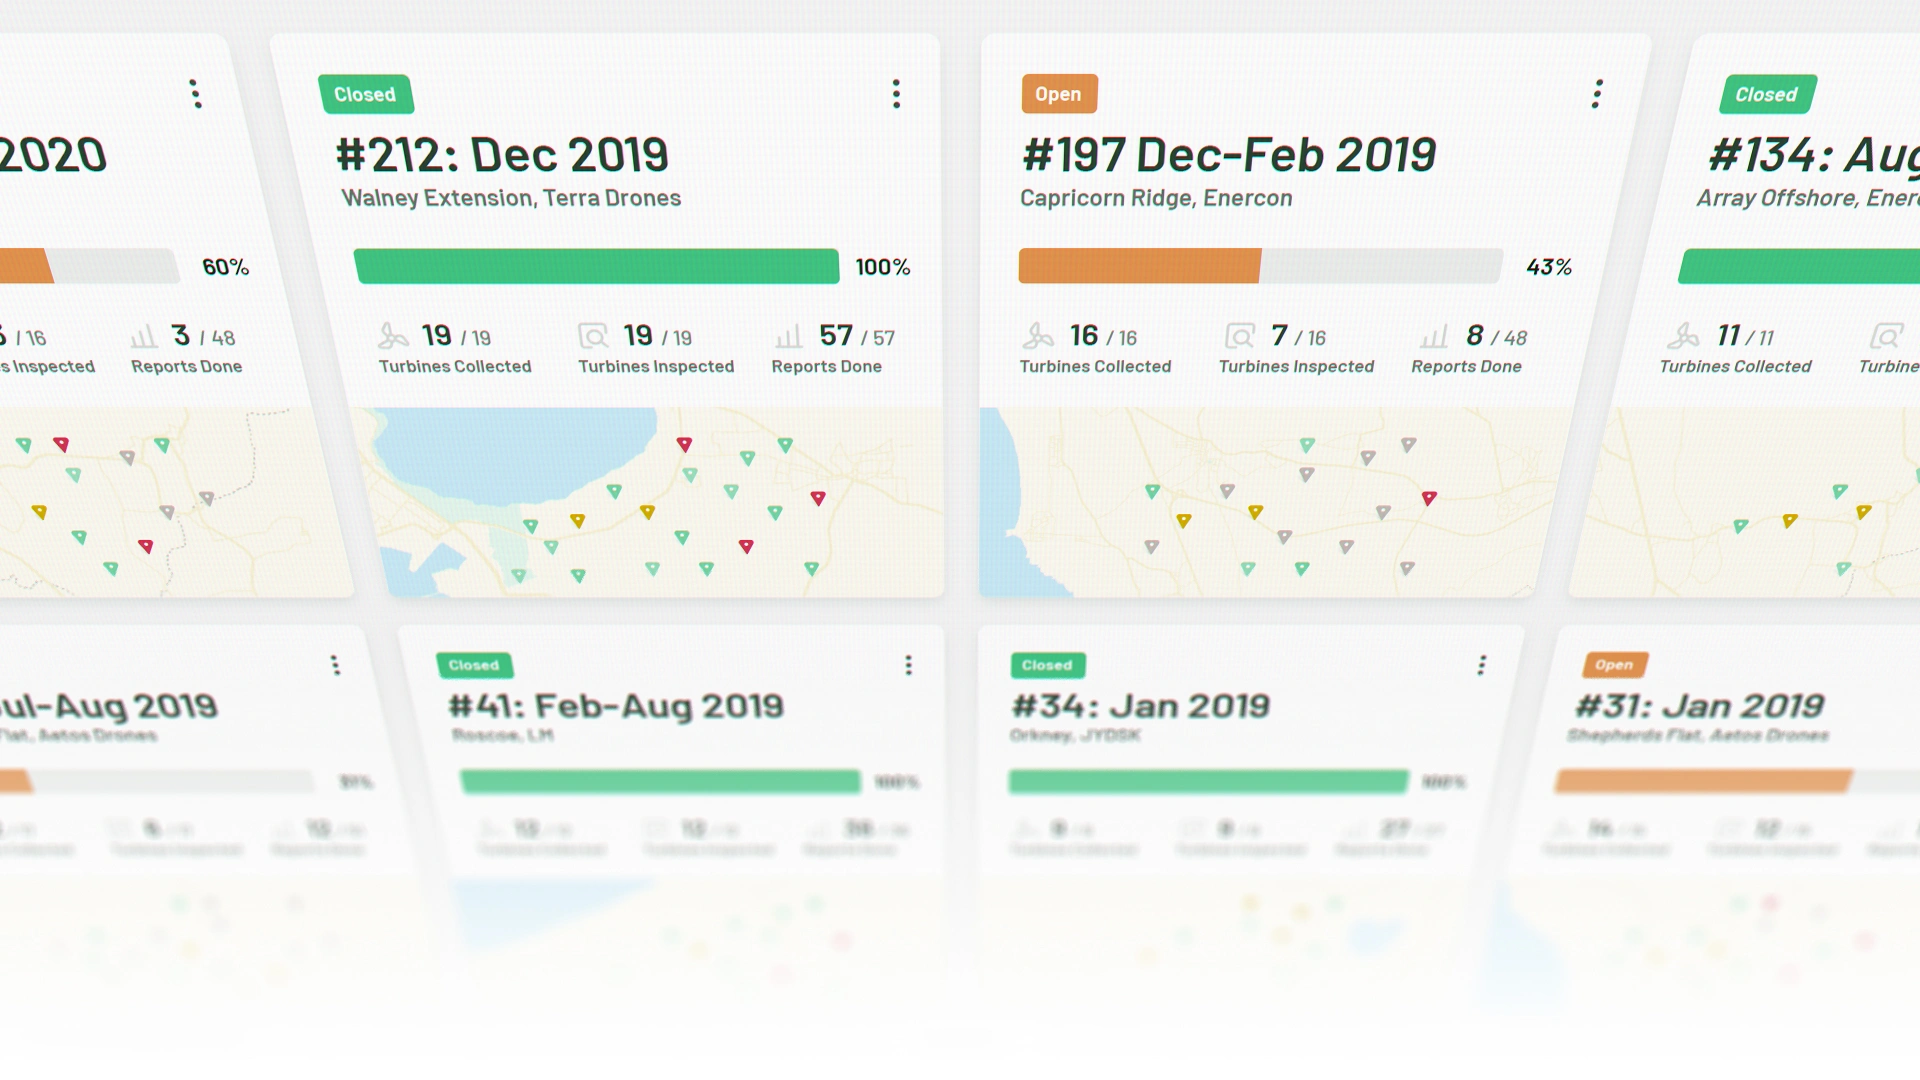
Task: Click the Open status badge on #197
Action: pos(1058,94)
